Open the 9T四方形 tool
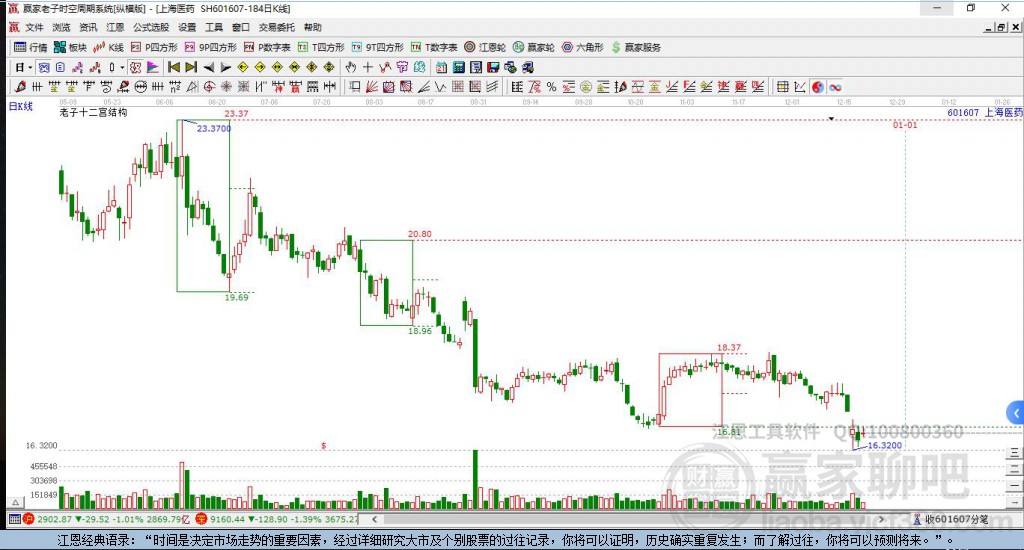The width and height of the screenshot is (1024, 550). (x=377, y=48)
